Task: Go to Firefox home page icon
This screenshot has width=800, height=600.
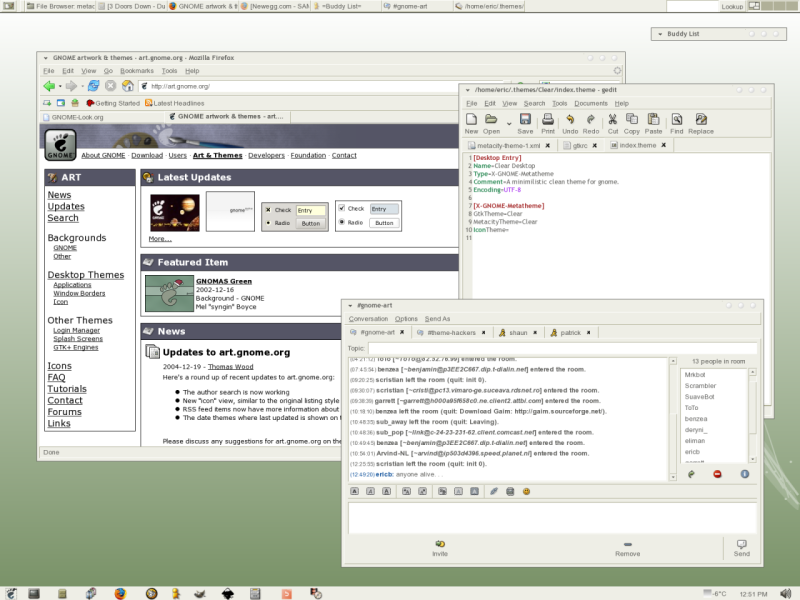Action: click(x=128, y=86)
